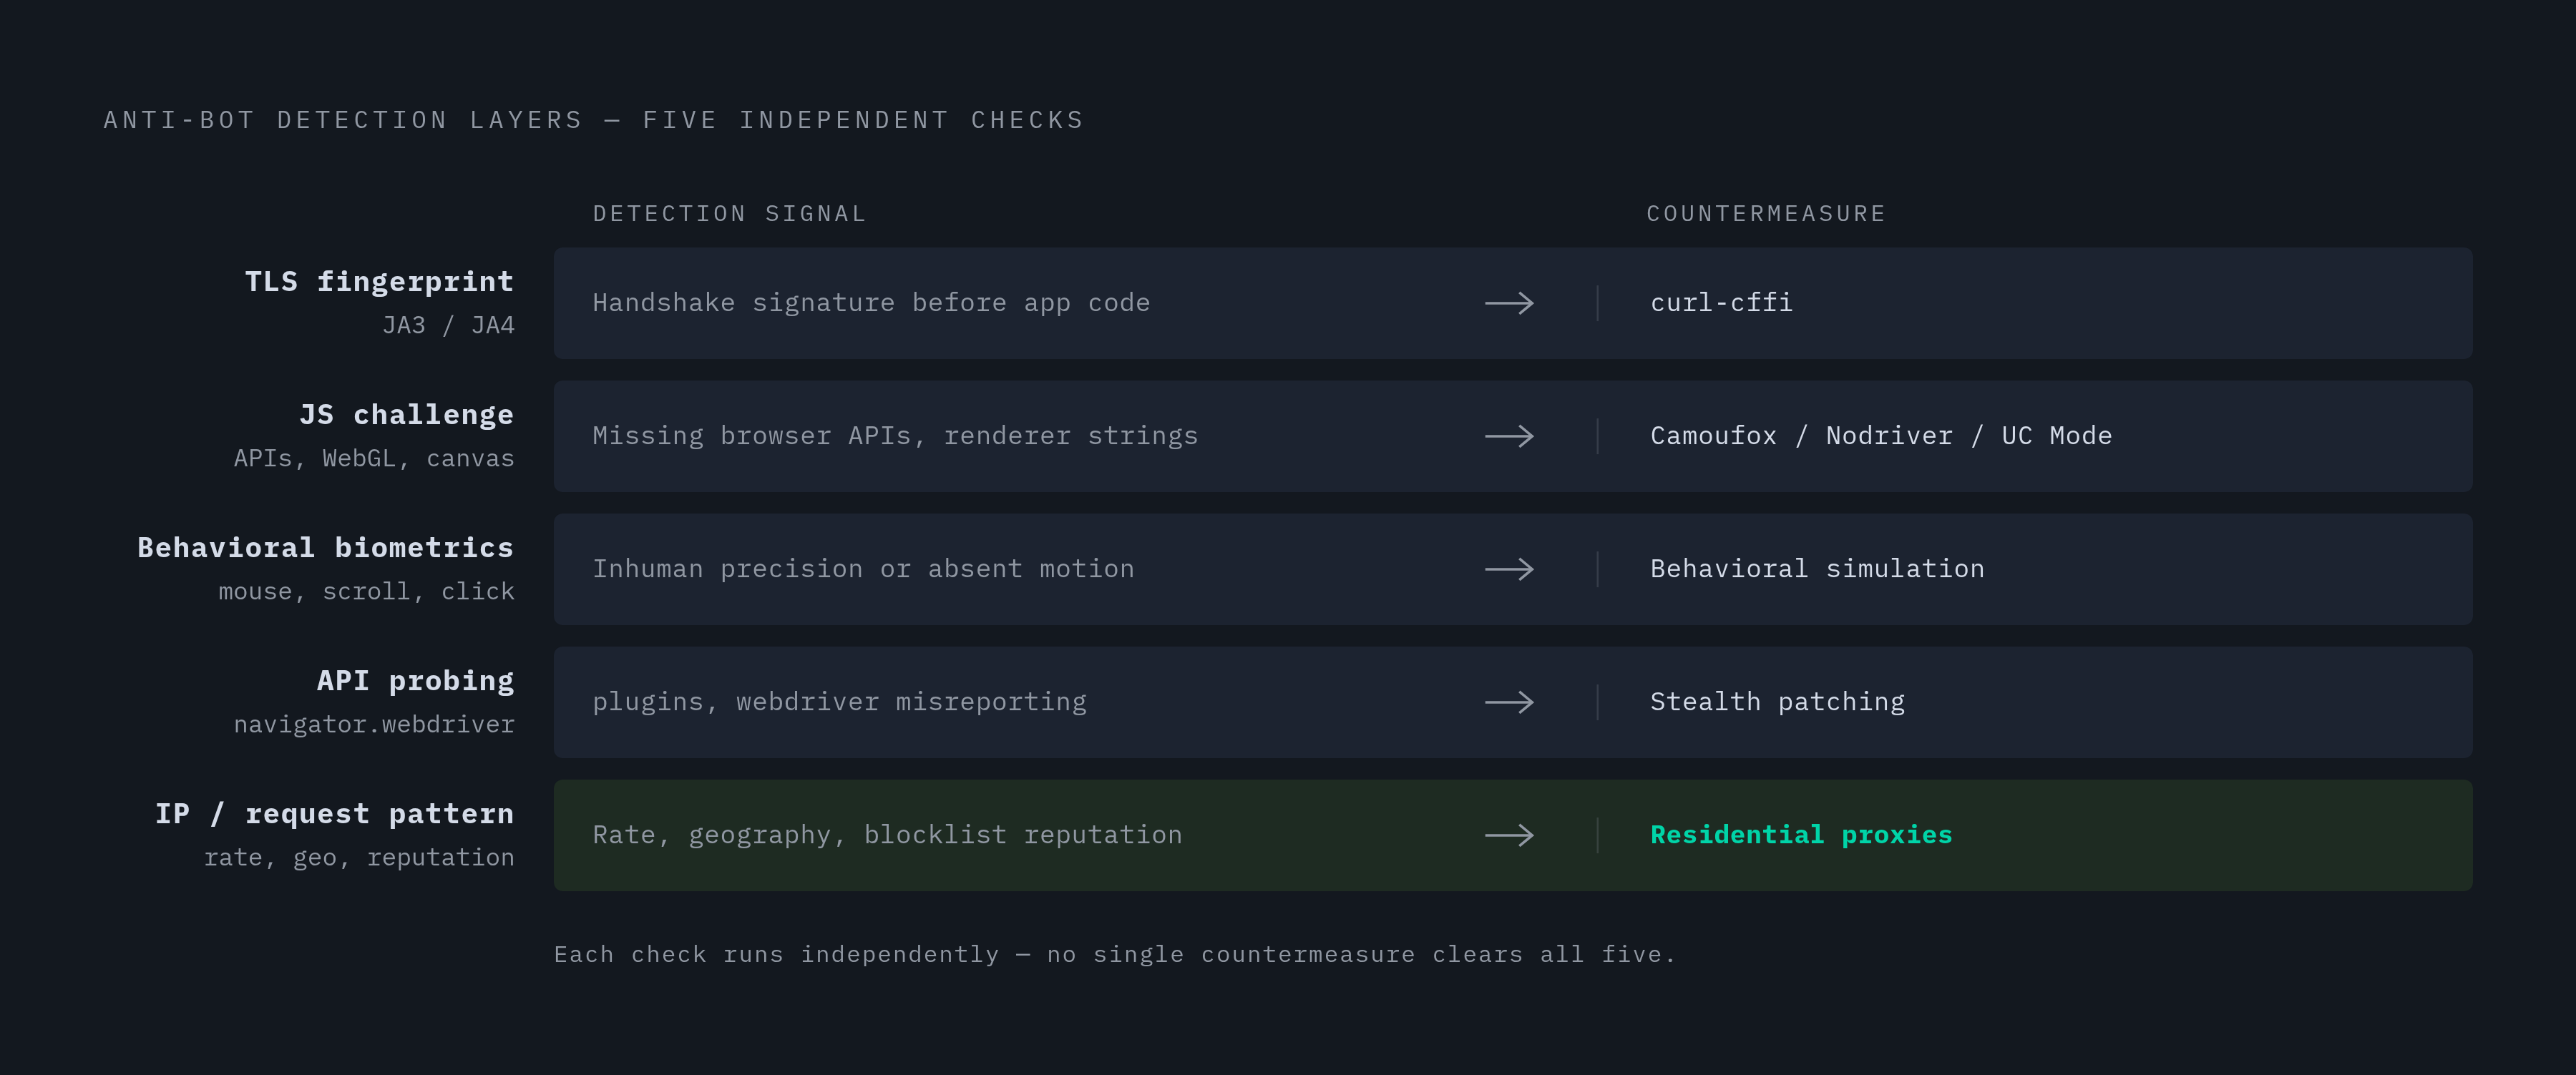The image size is (2576, 1075).
Task: Click the 'COUNTERMEASURE' column header
Action: point(1766,214)
